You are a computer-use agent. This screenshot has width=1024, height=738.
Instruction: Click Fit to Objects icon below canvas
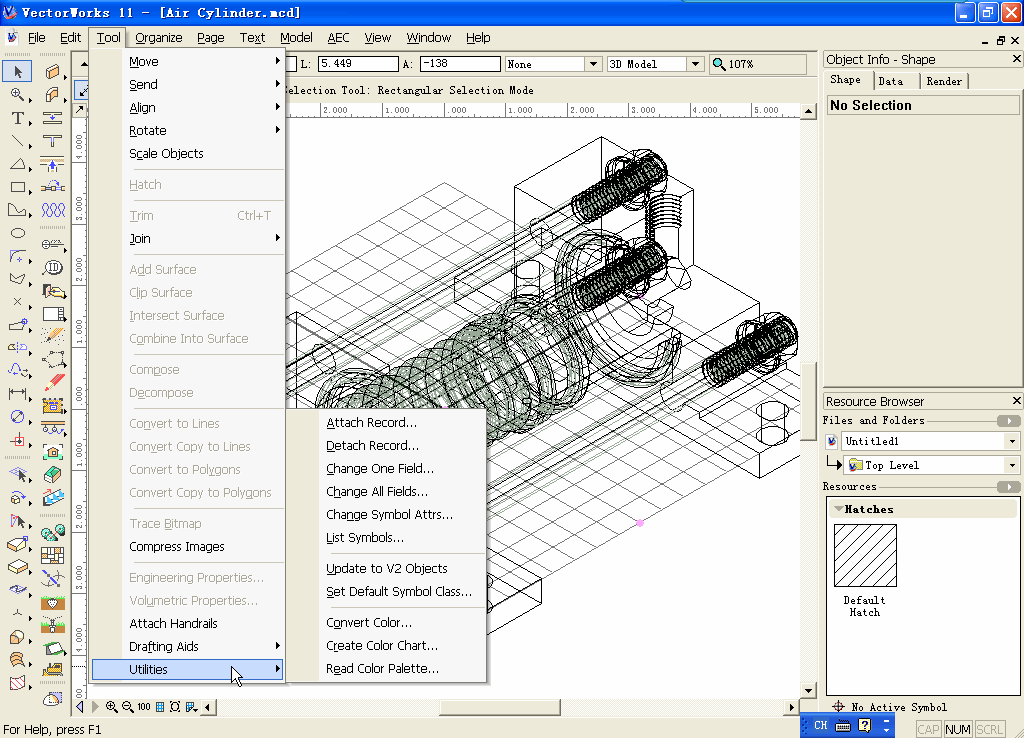click(x=175, y=707)
